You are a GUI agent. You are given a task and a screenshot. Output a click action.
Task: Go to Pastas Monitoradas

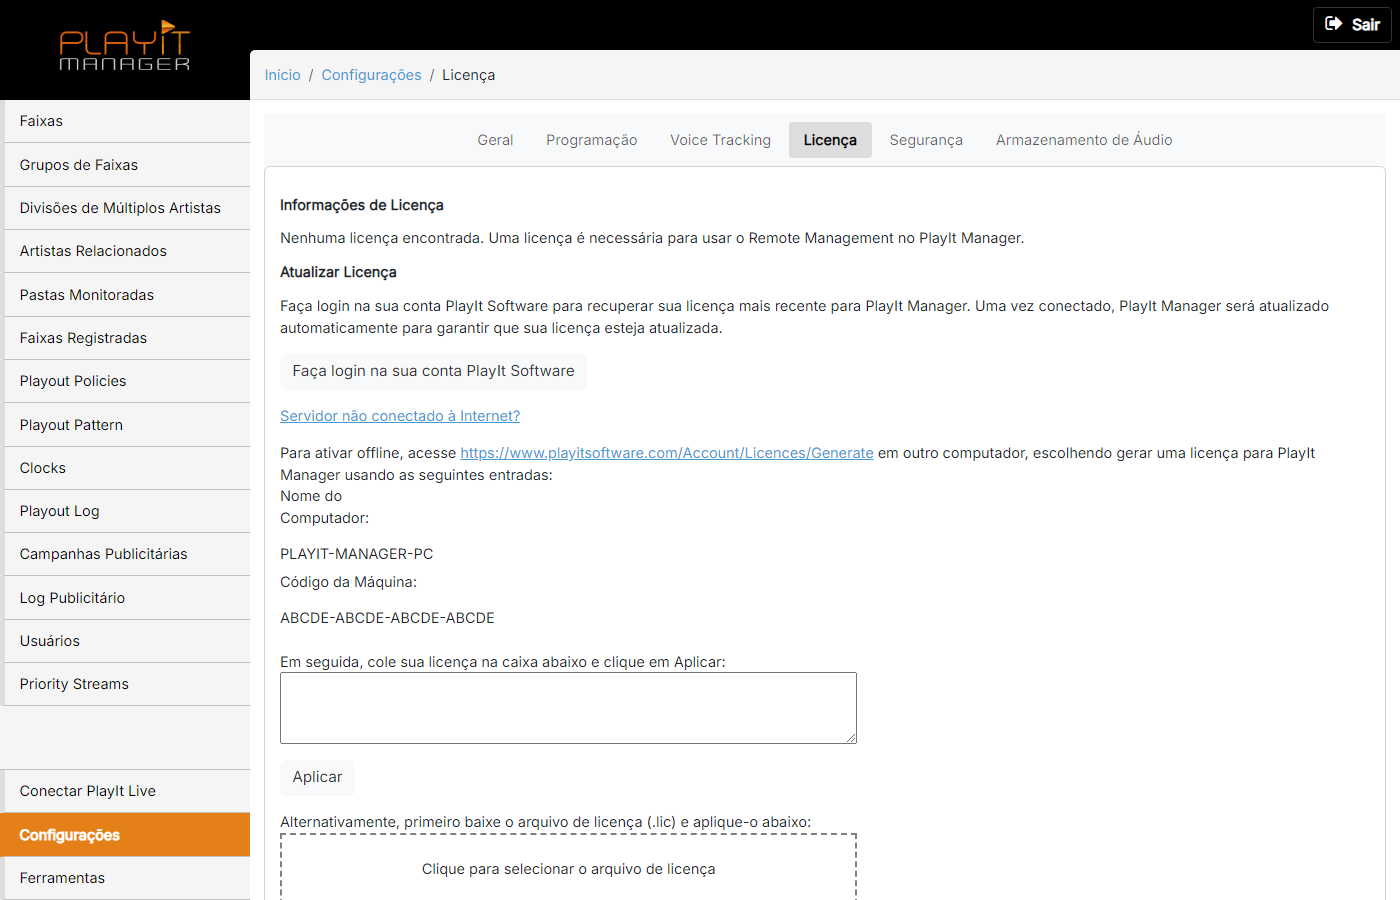coord(127,295)
